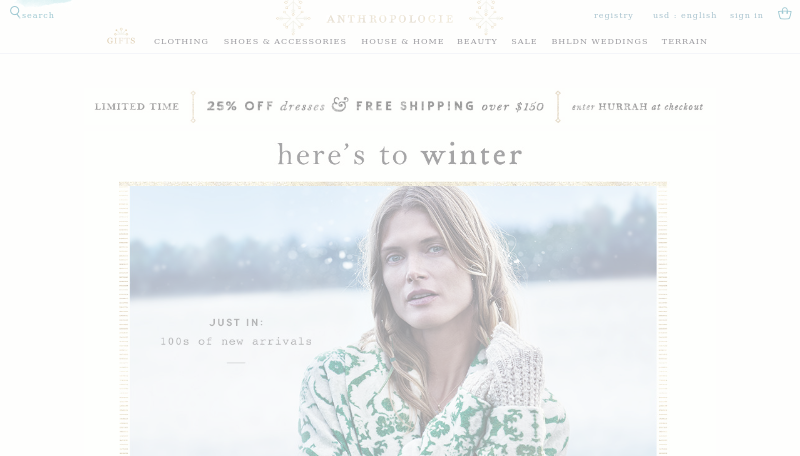The image size is (800, 456).
Task: Open the Sale section
Action: click(x=524, y=41)
